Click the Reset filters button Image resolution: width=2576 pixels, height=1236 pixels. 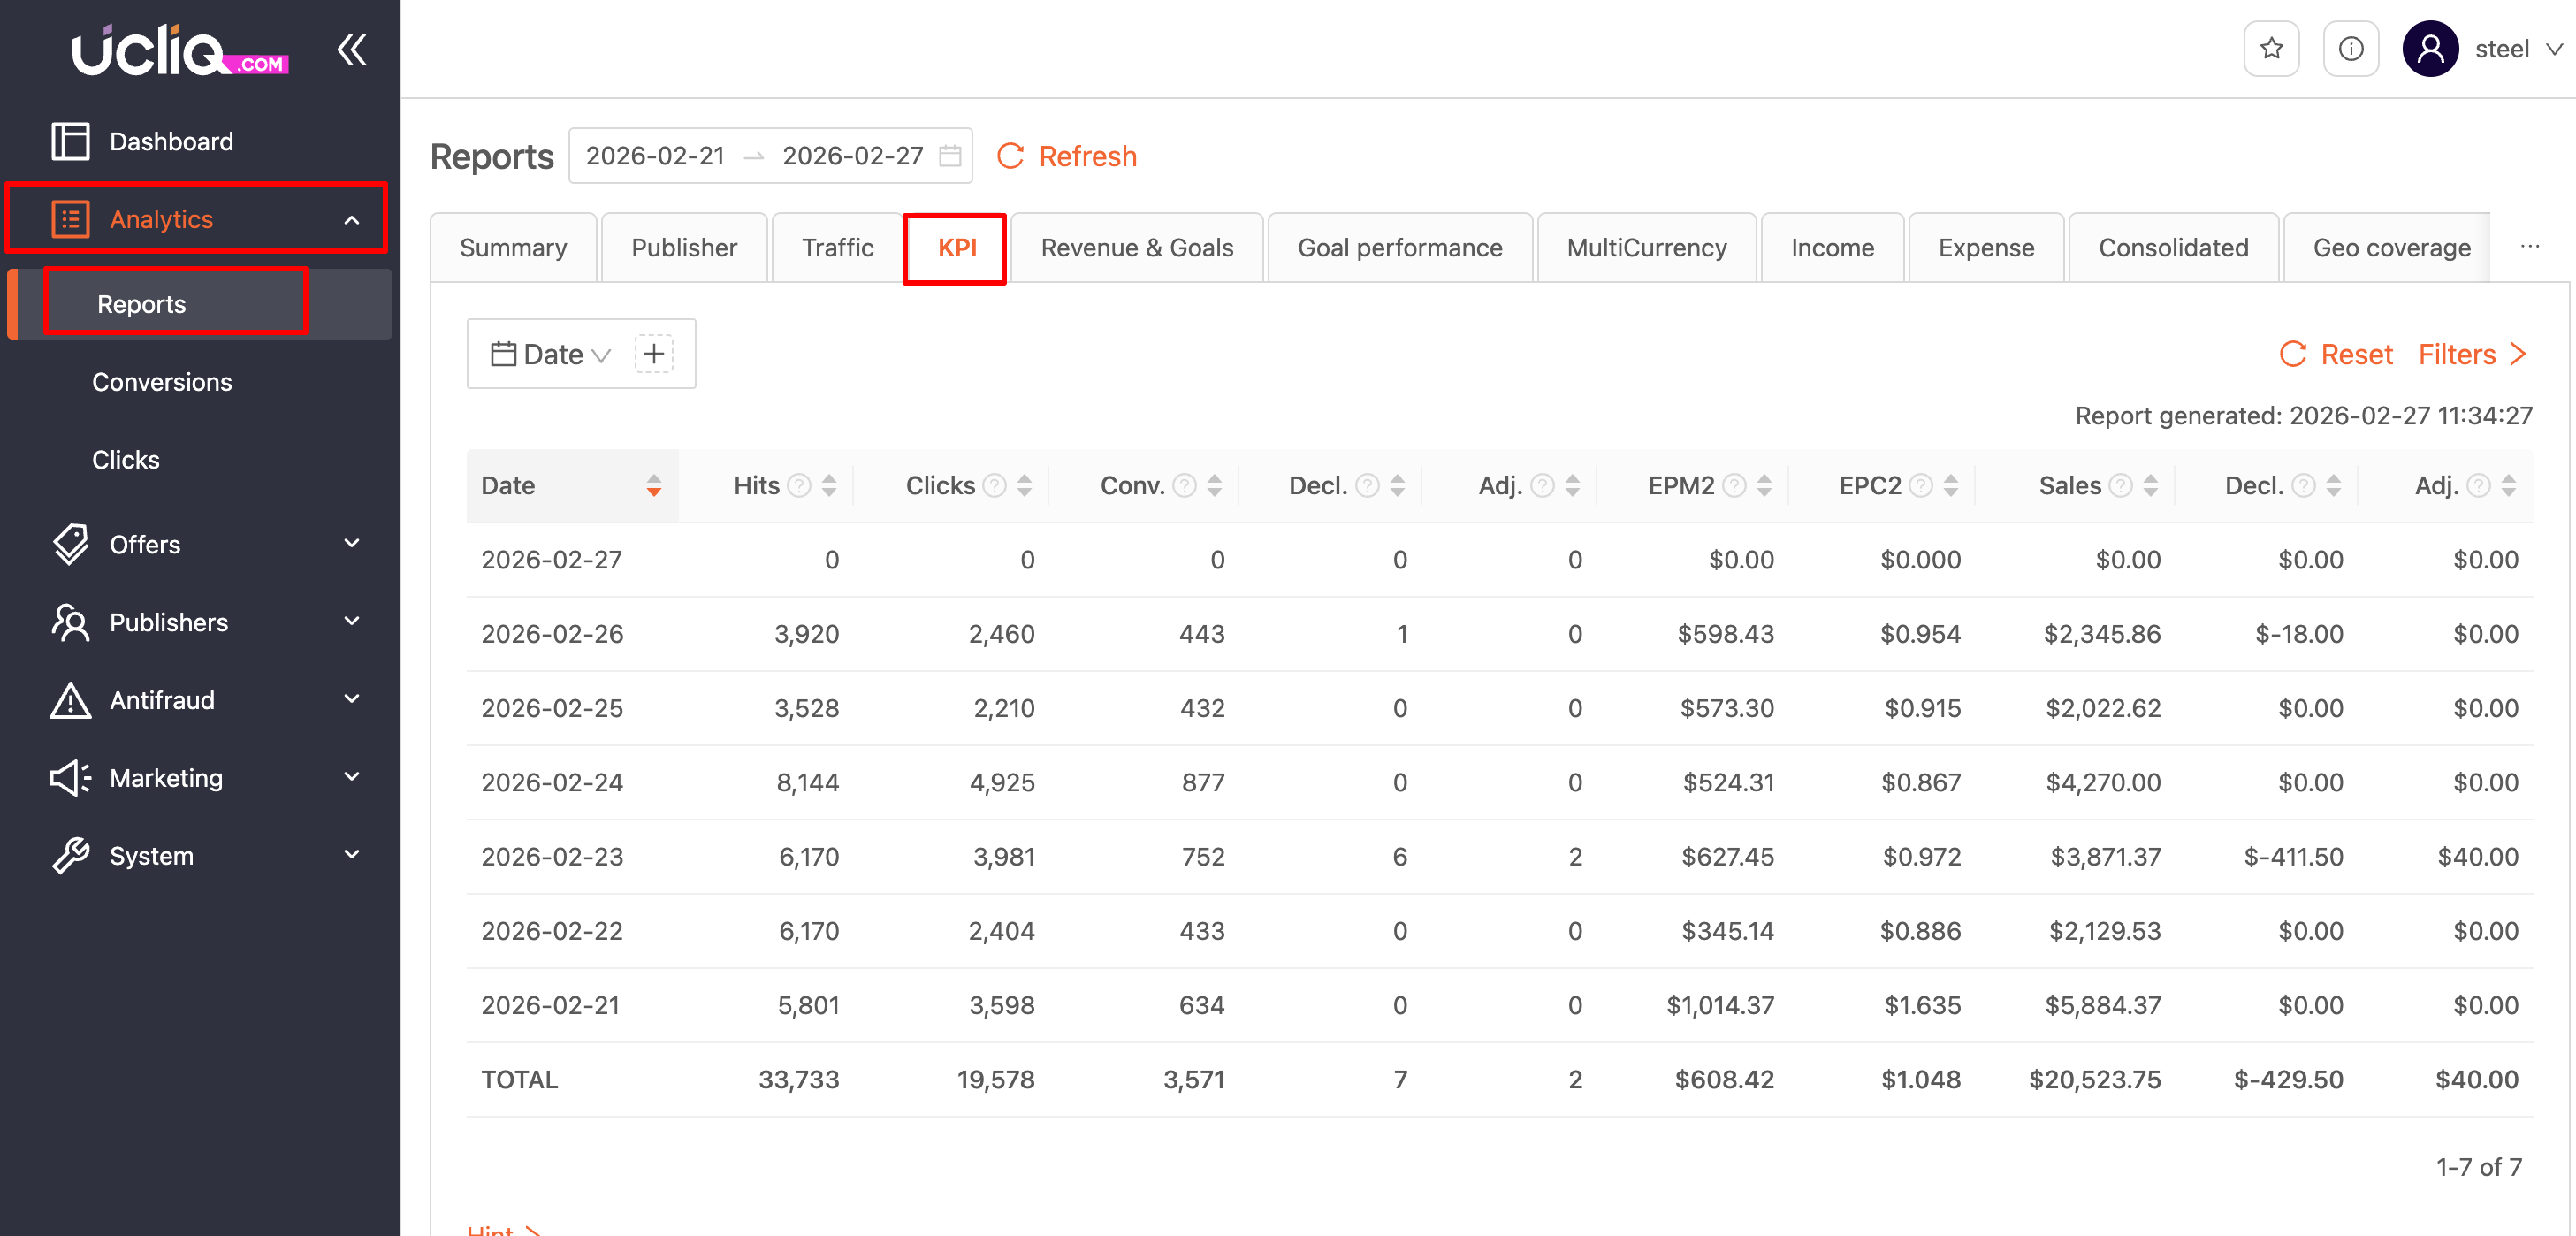coord(2336,354)
